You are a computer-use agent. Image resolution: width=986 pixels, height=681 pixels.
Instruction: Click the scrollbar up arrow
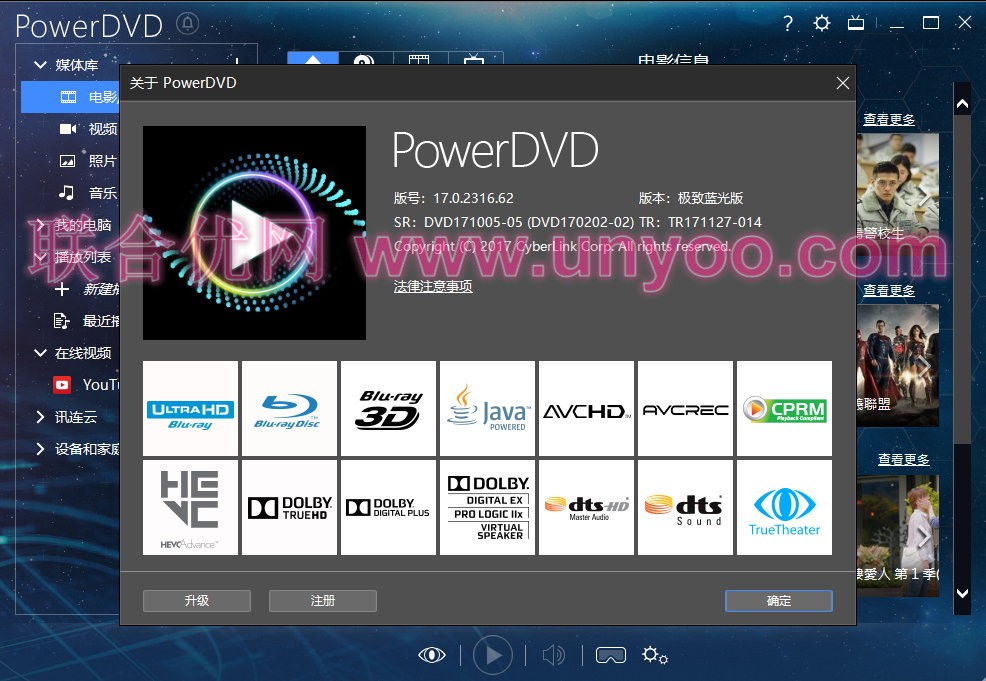point(962,104)
